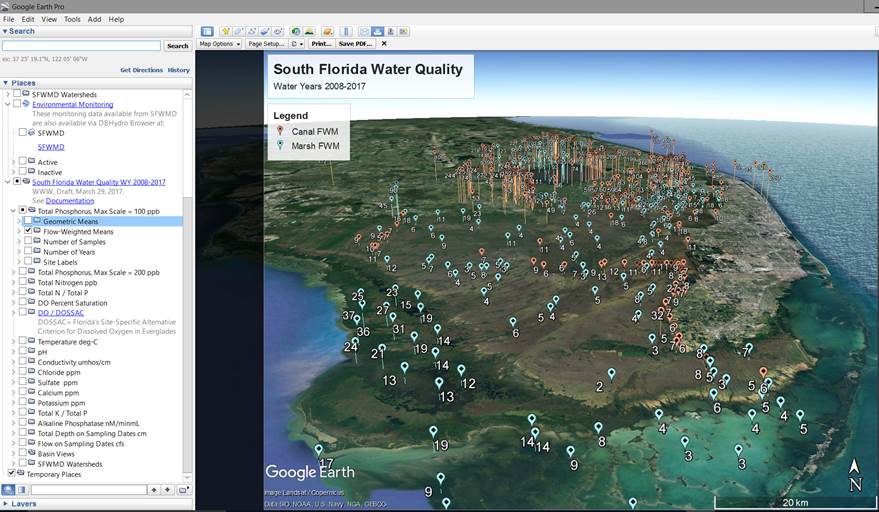Uncheck the Flow-Weighted Means checkbox
Image resolution: width=879 pixels, height=512 pixels.
[x=27, y=231]
